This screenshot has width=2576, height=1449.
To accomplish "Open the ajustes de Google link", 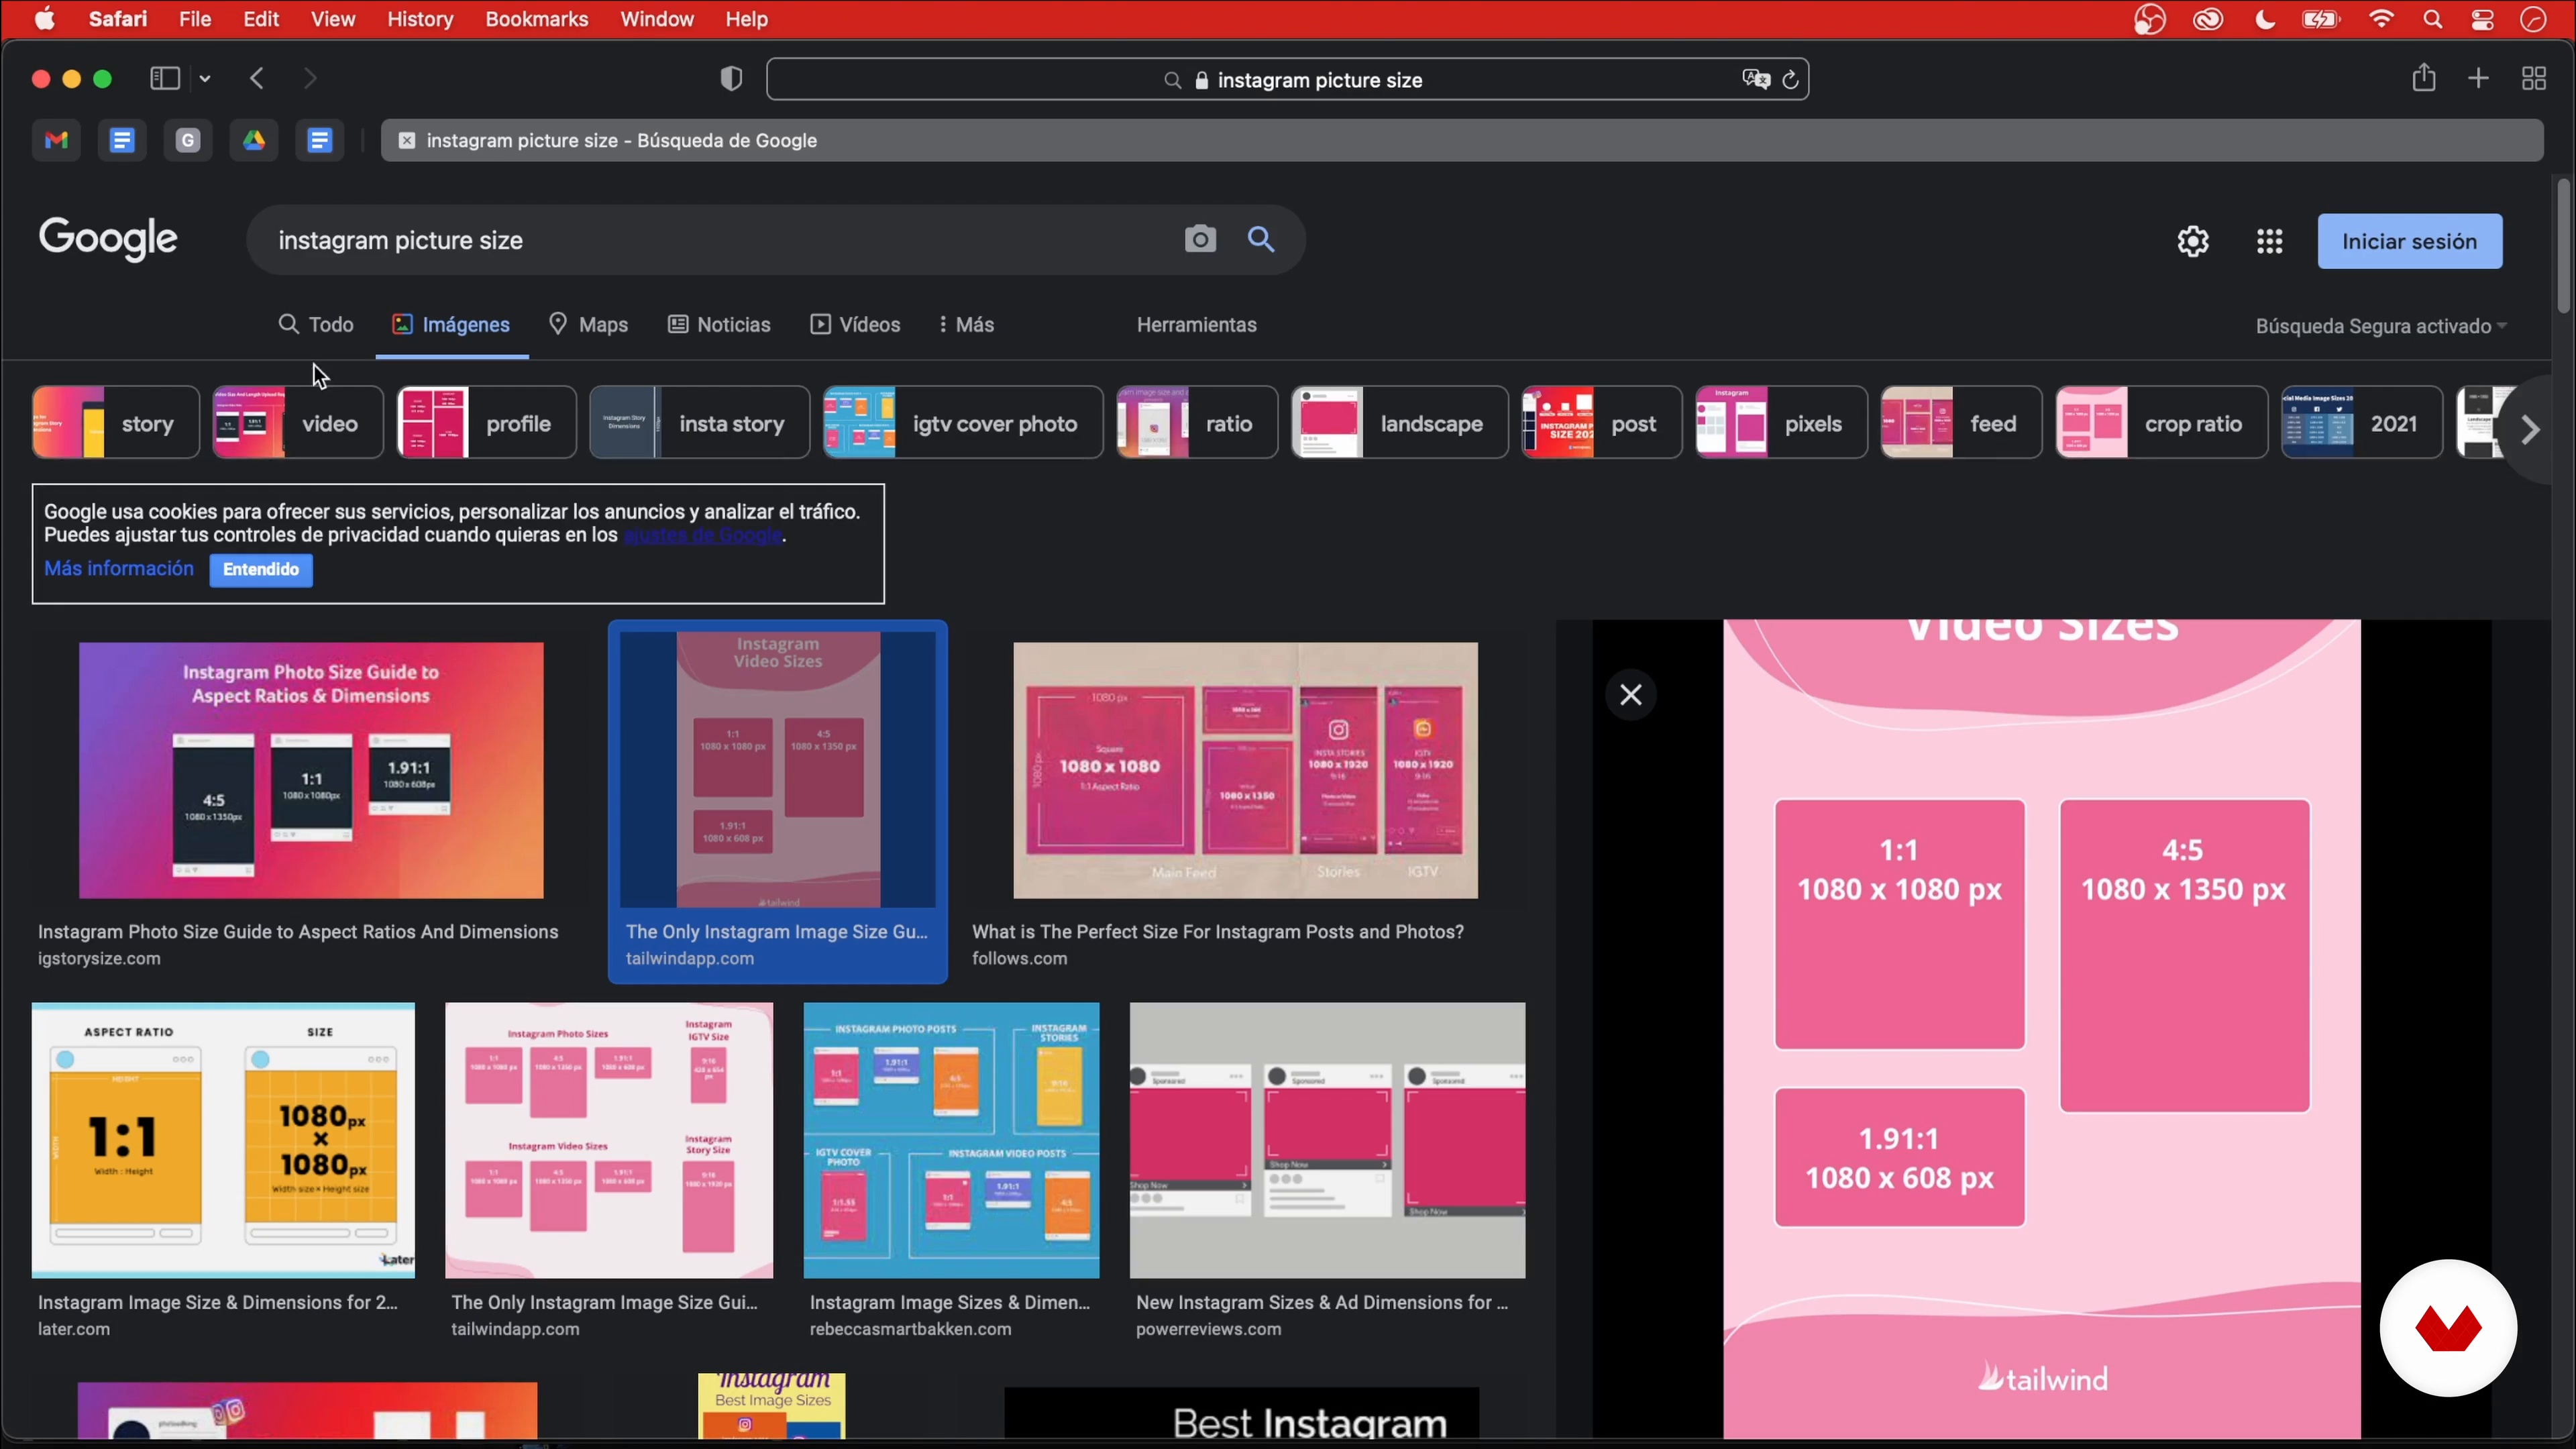I will click(703, 535).
